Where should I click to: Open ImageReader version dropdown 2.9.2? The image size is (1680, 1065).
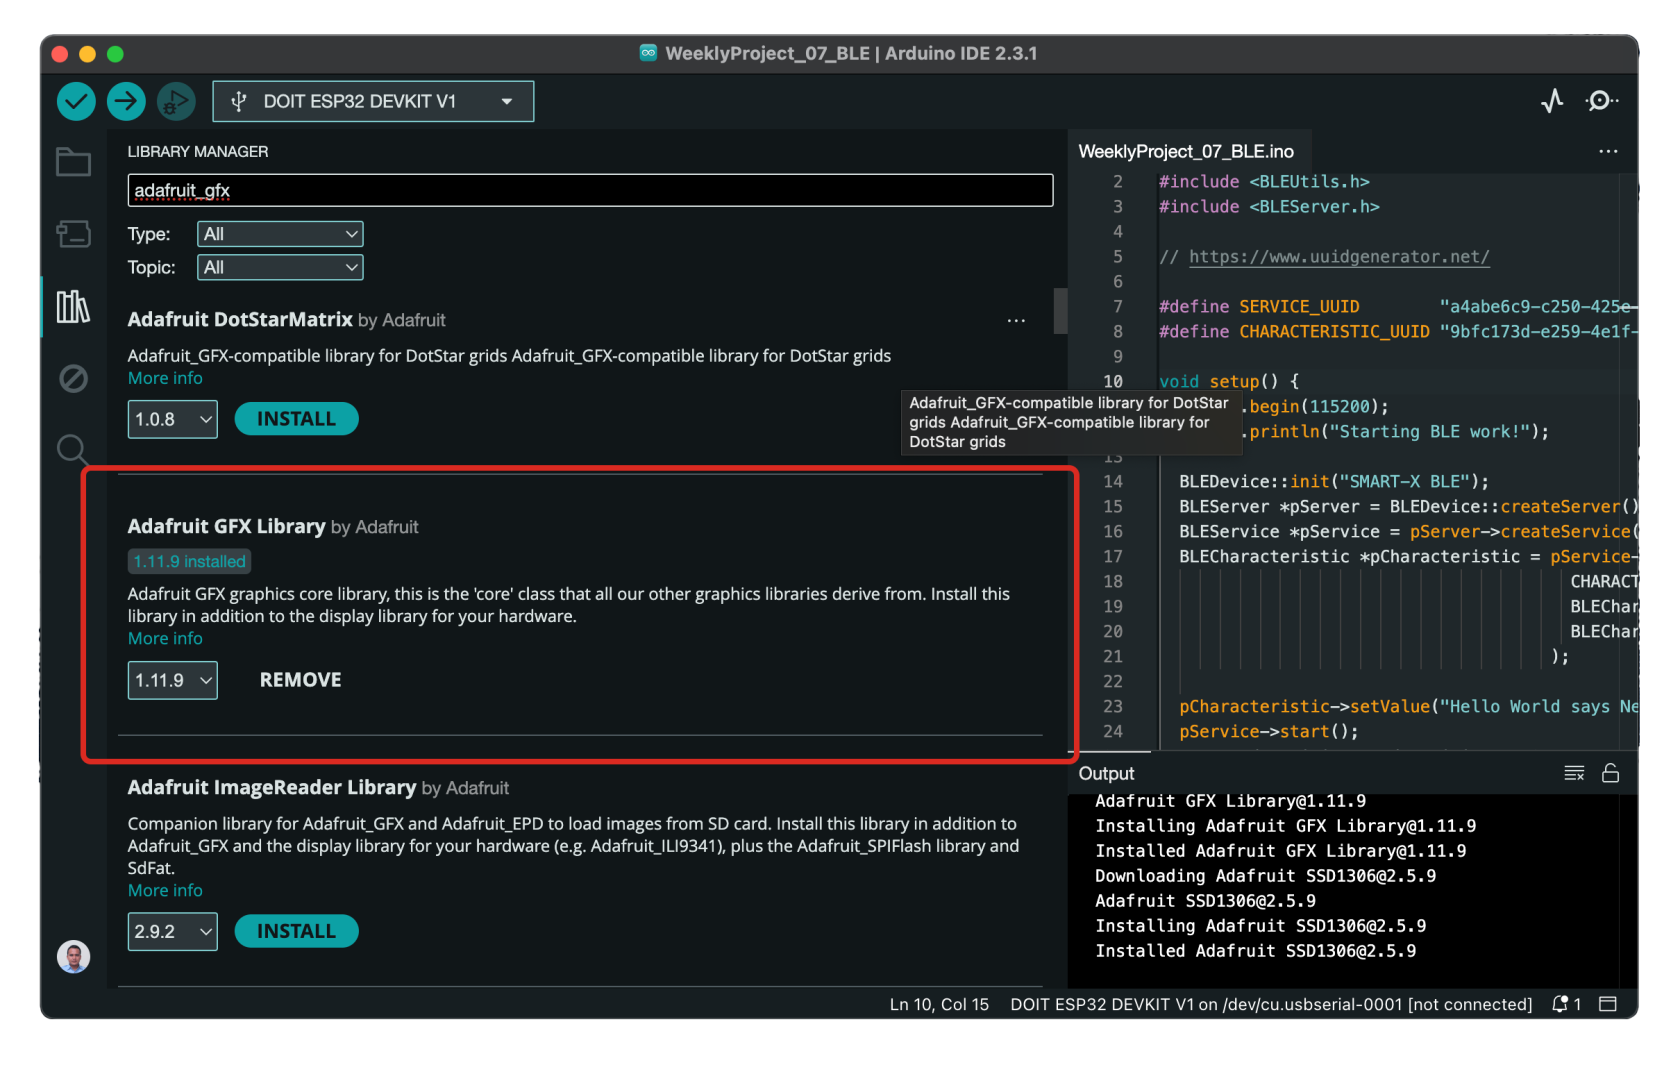coord(172,931)
